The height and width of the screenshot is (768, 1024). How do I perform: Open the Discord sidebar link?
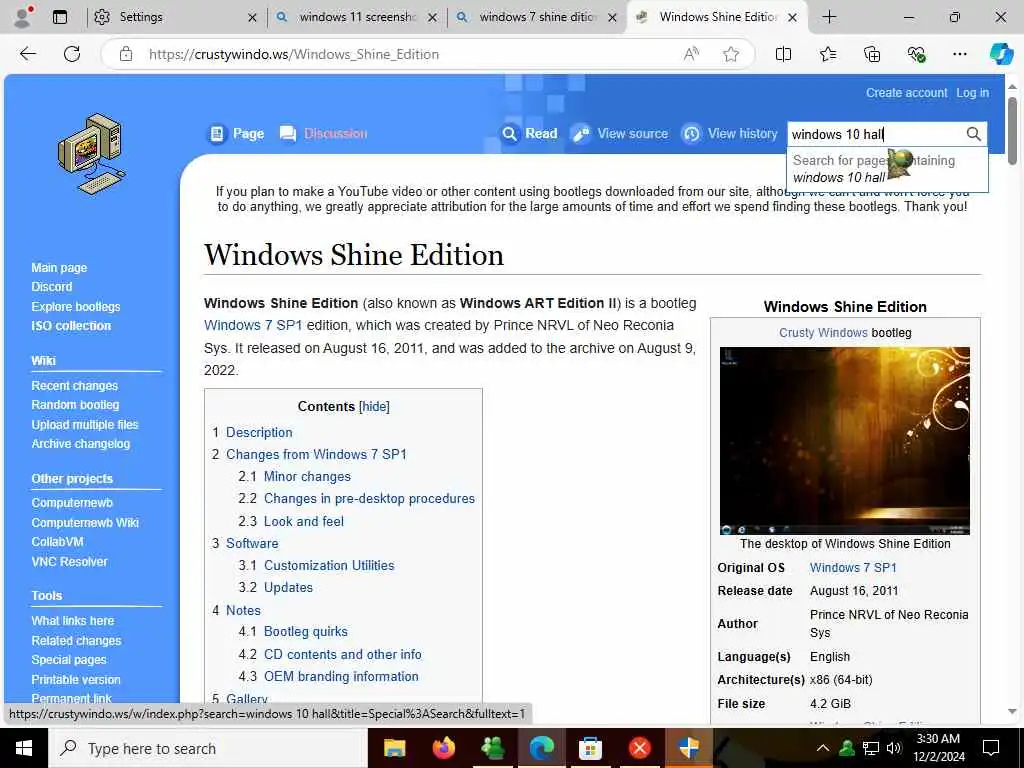(x=52, y=287)
